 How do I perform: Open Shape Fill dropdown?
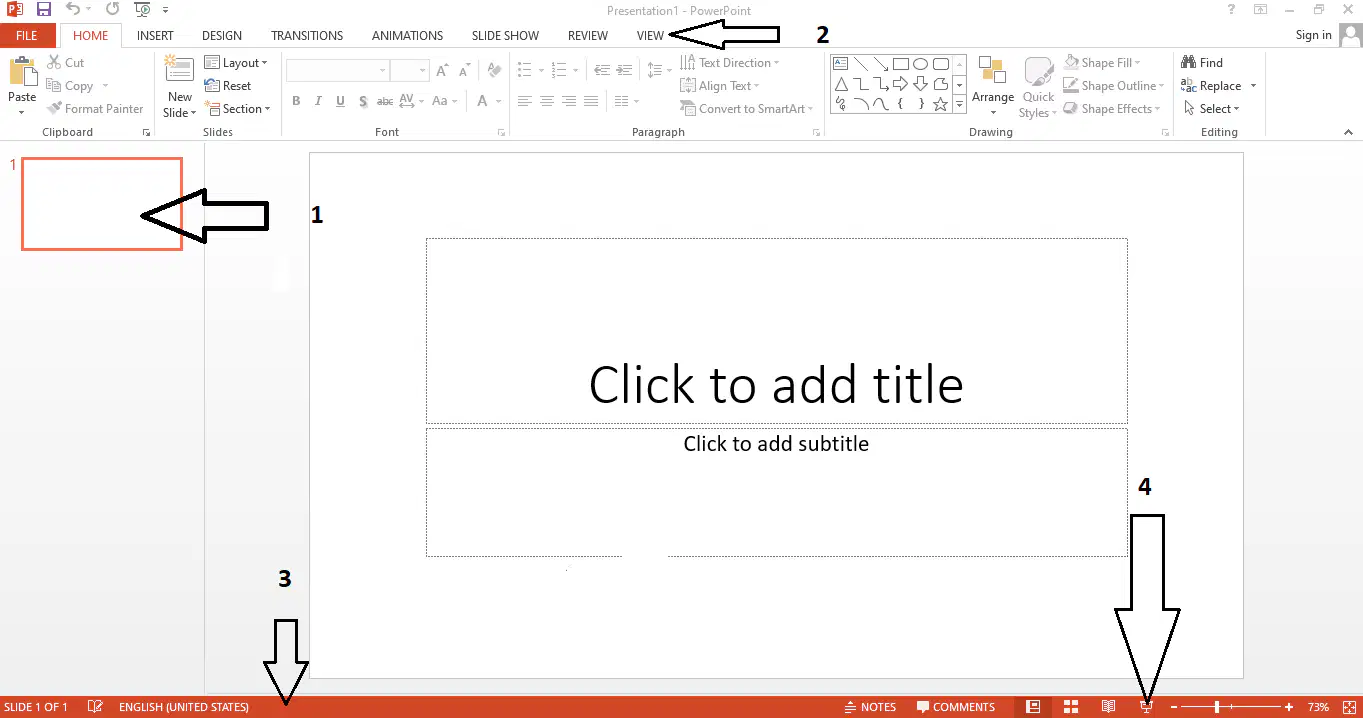coord(1104,62)
